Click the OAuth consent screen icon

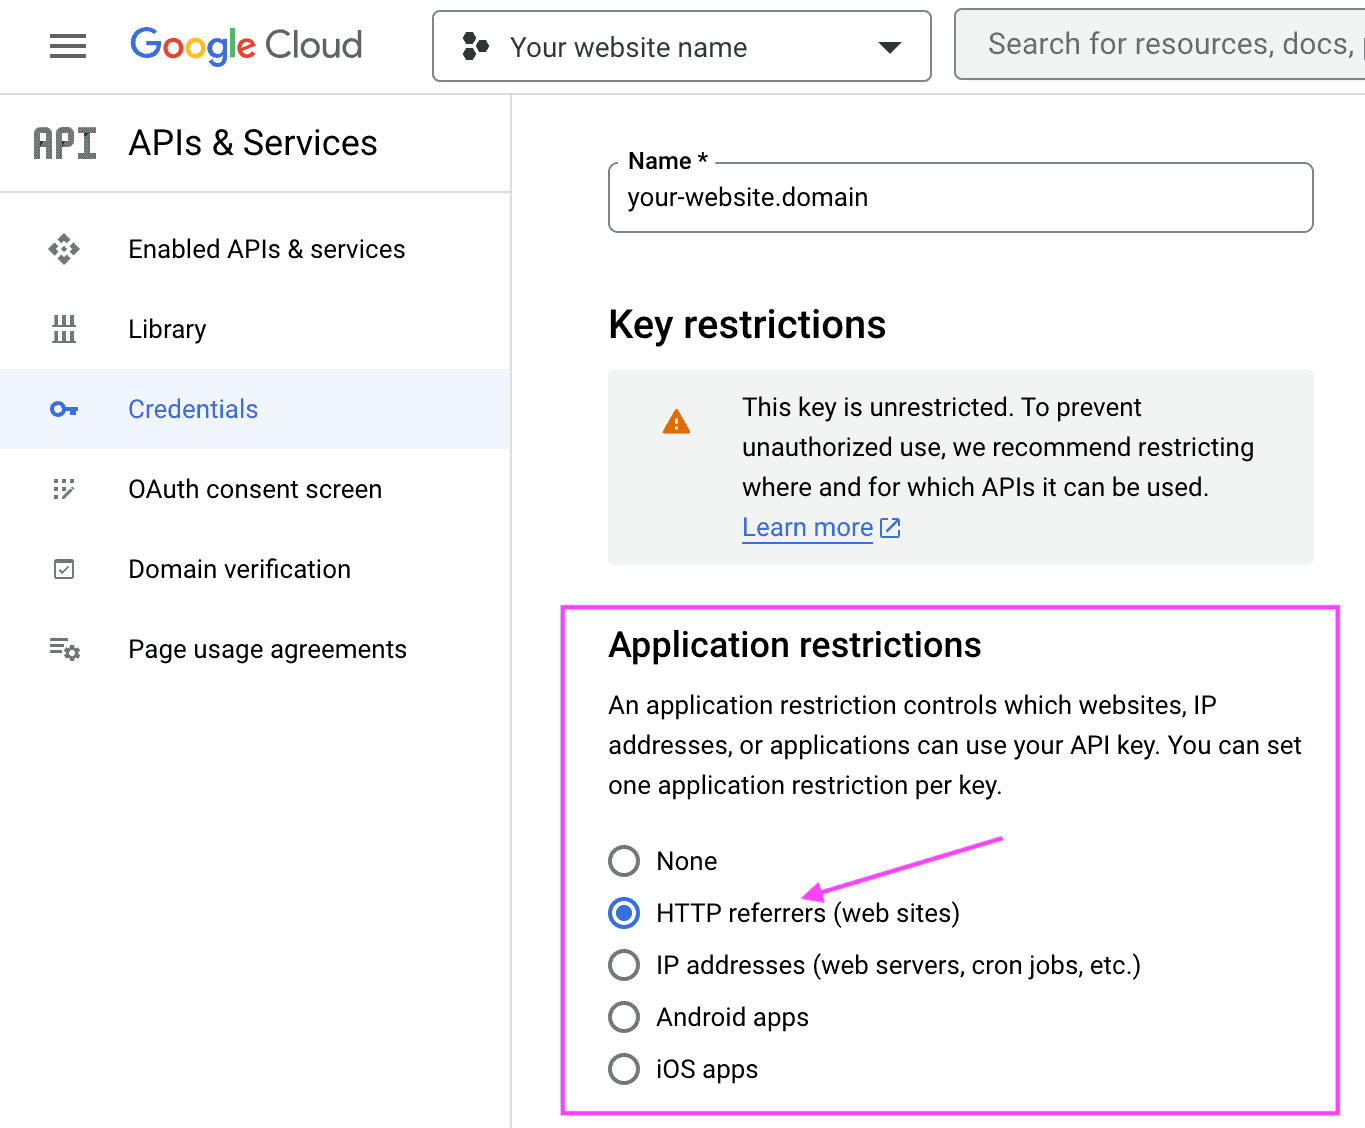pos(63,489)
